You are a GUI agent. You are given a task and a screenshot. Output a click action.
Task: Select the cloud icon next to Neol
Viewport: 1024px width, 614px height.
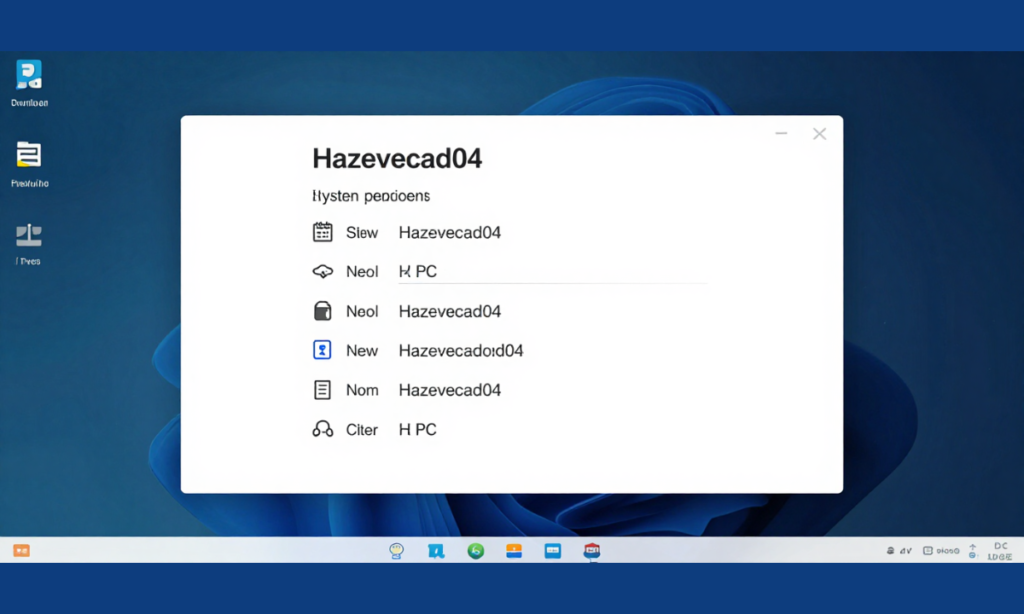tap(323, 271)
